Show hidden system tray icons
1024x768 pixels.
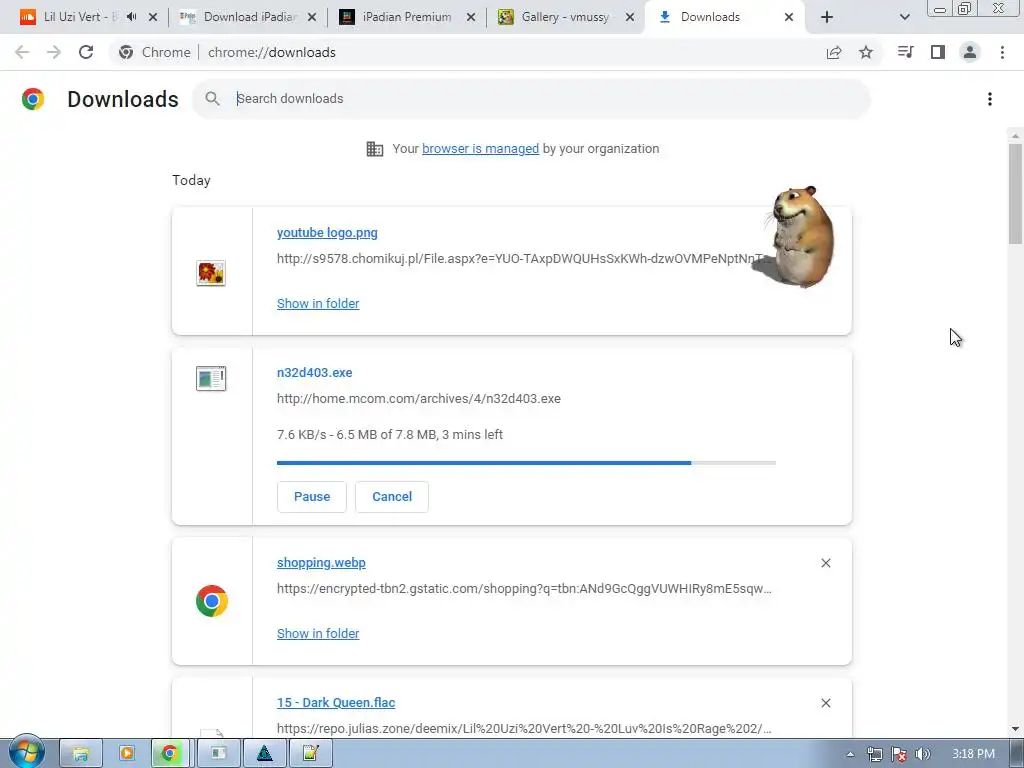click(x=850, y=754)
